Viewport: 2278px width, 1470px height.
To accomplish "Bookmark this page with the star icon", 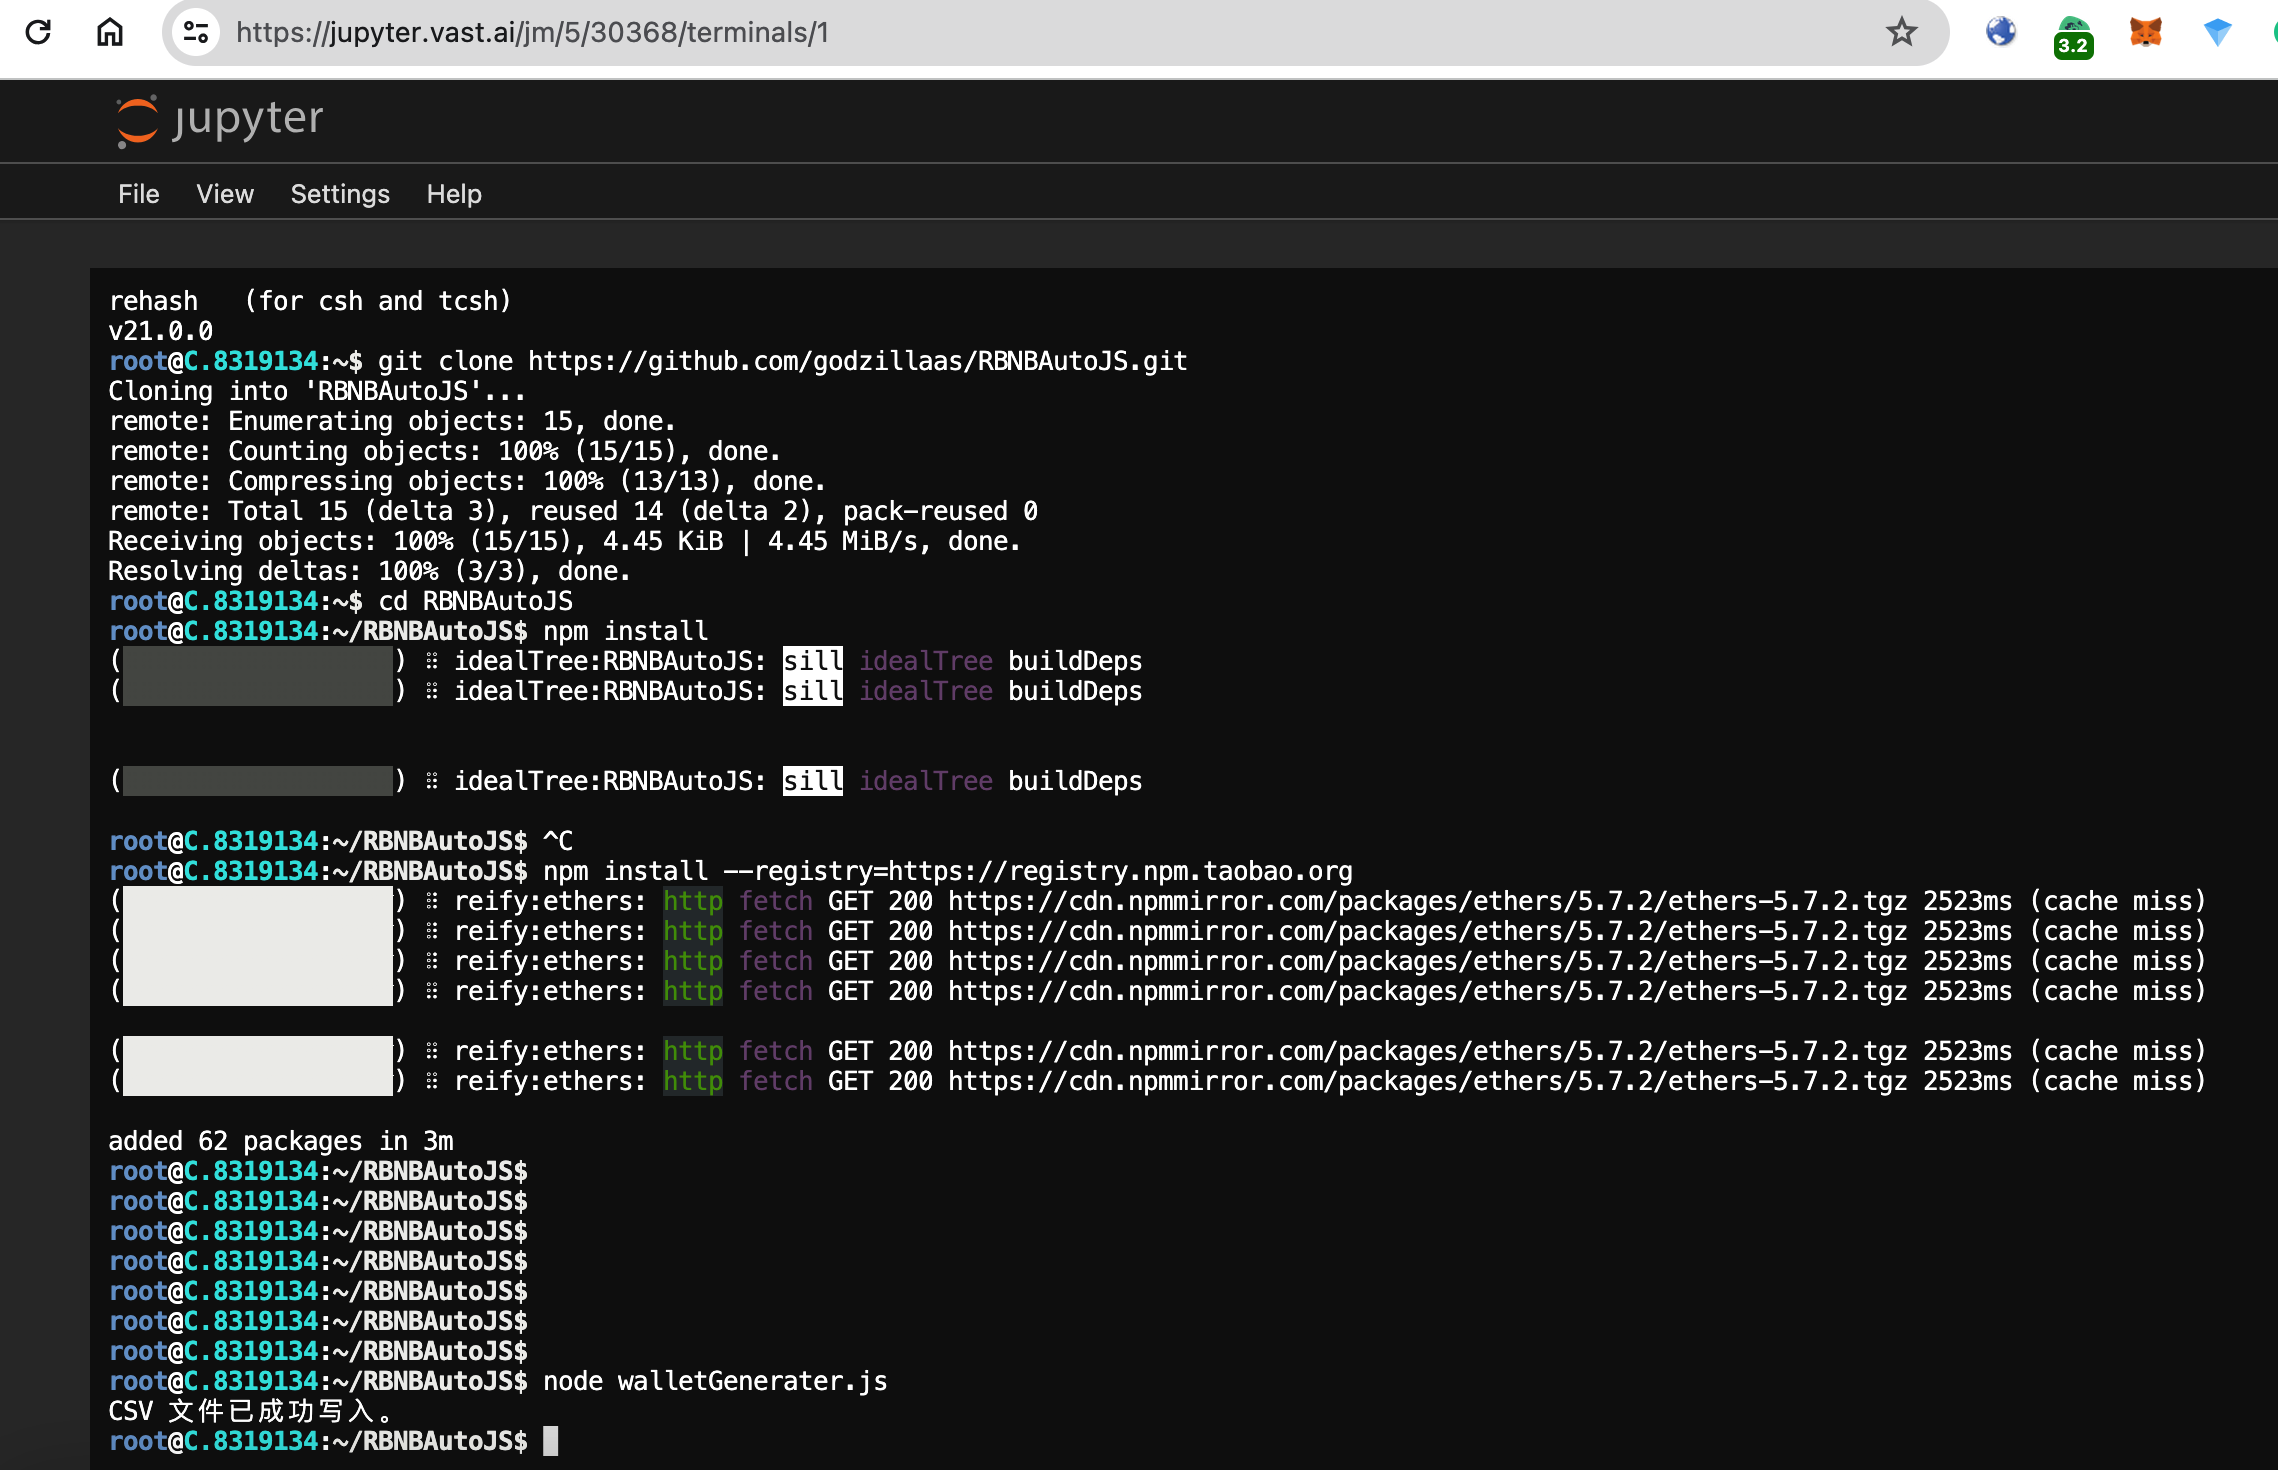I will pyautogui.click(x=1901, y=32).
